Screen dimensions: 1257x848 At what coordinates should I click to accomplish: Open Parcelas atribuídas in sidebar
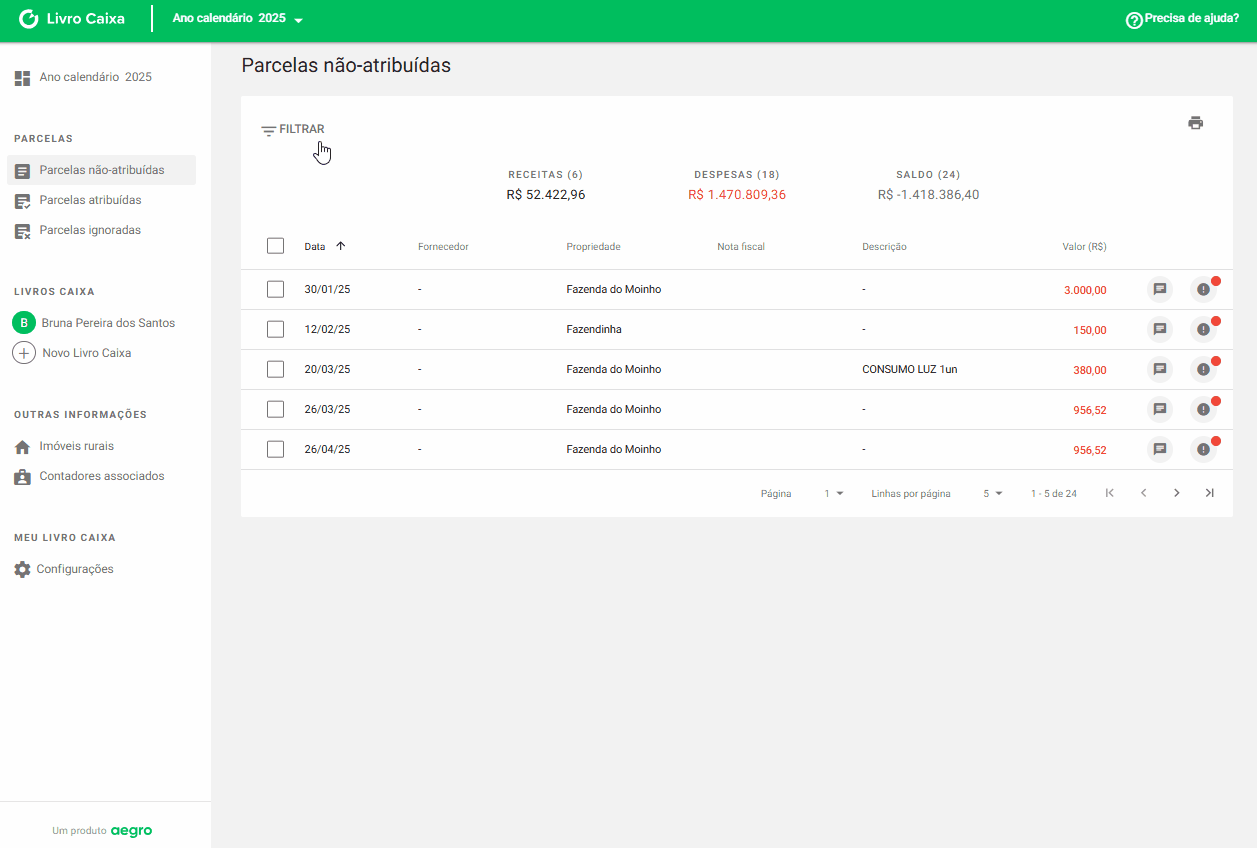coord(90,200)
